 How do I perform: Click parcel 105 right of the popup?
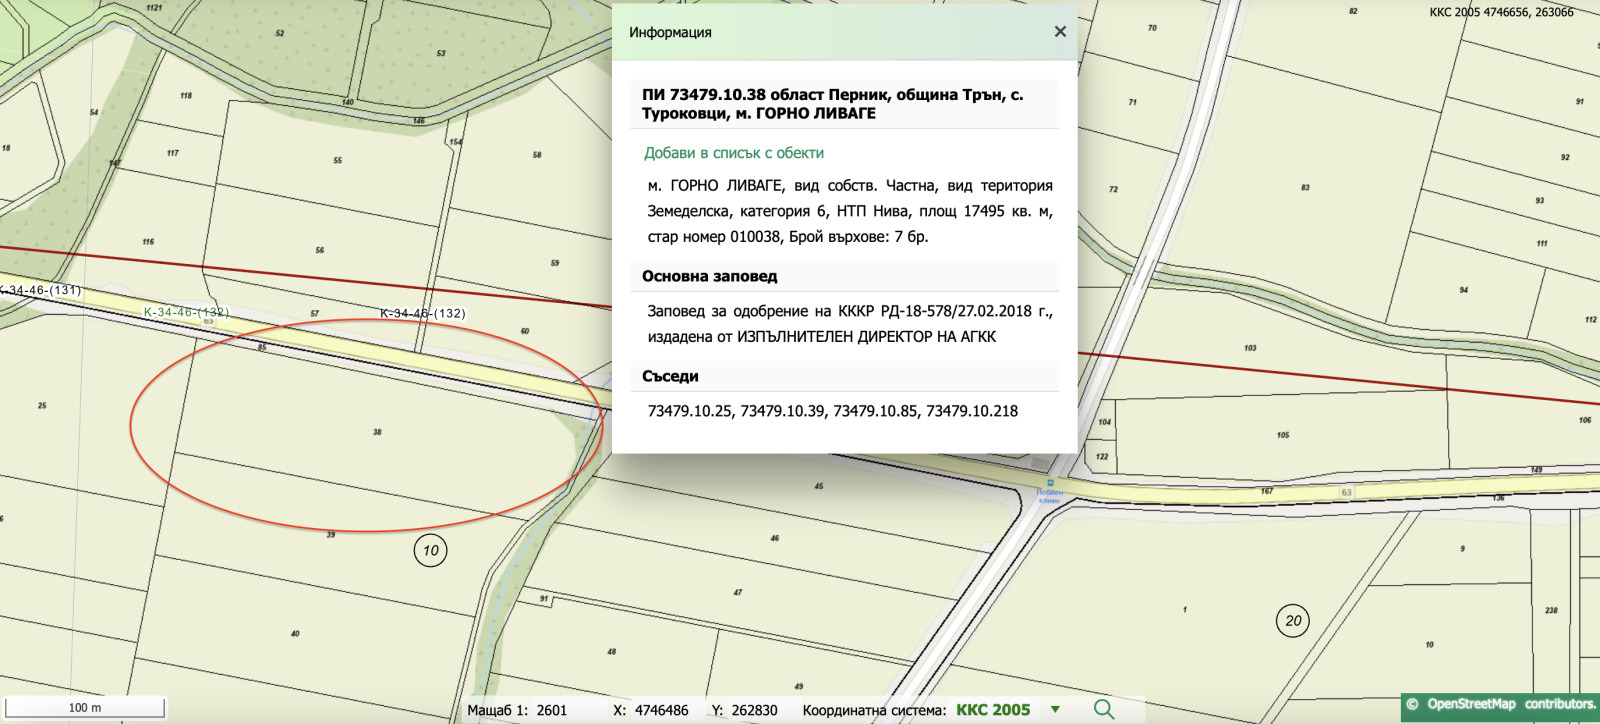pos(1283,435)
